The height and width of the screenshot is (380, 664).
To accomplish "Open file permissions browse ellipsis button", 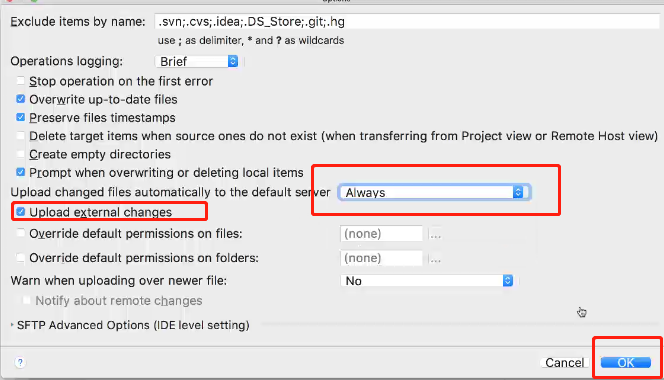I will pos(435,234).
